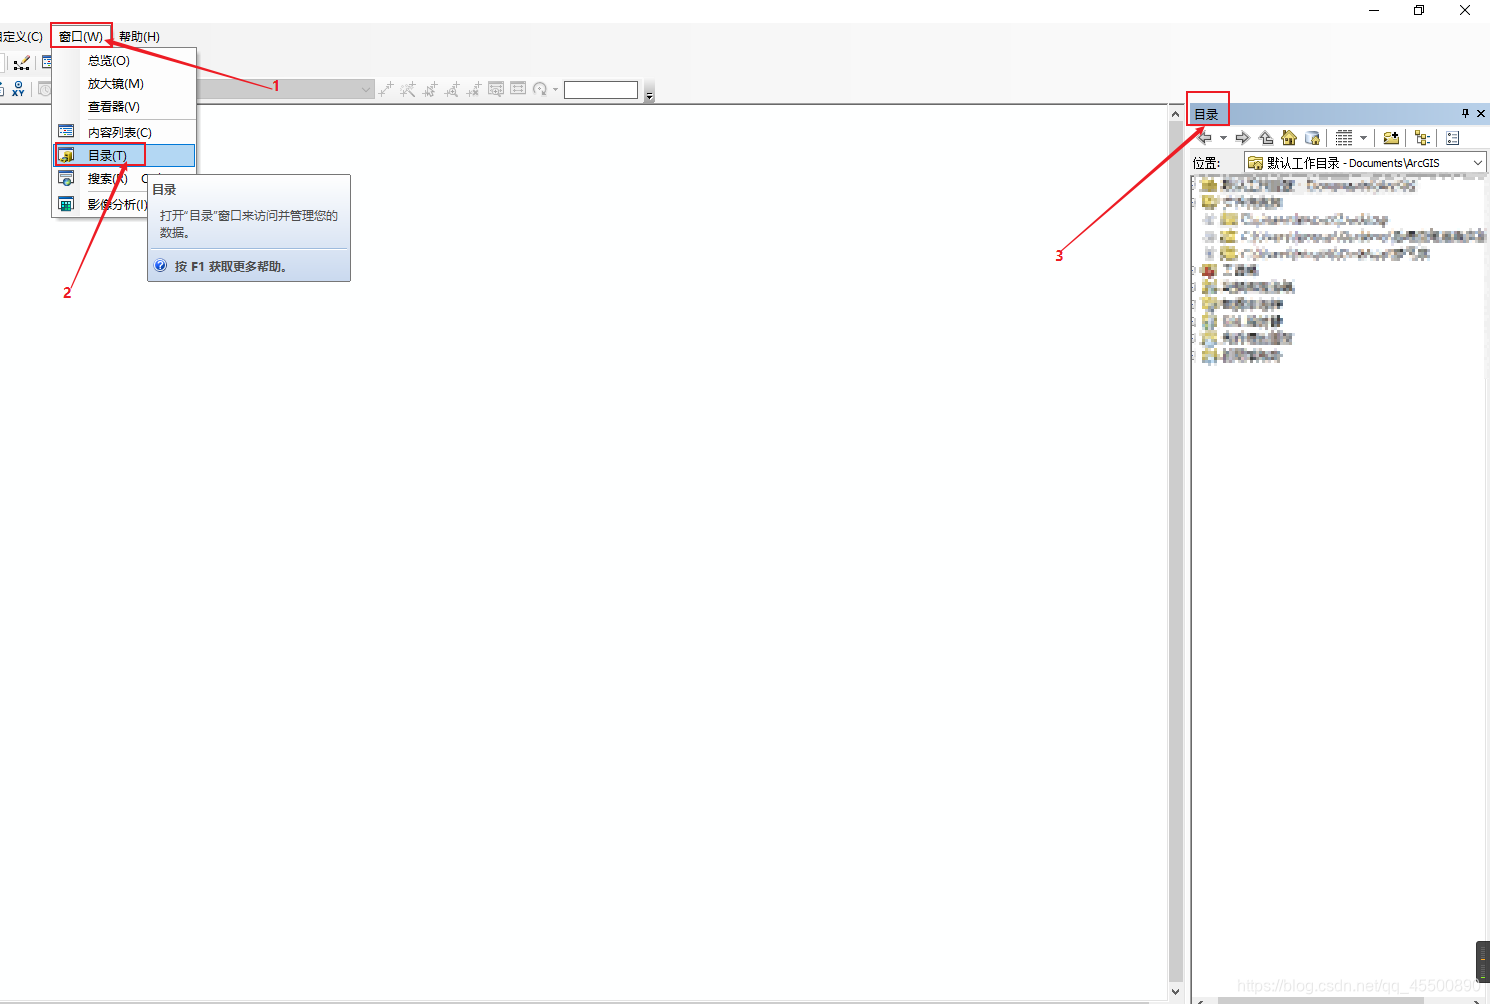Click the auto registration icon
This screenshot has height=1004, width=1490.
click(408, 89)
